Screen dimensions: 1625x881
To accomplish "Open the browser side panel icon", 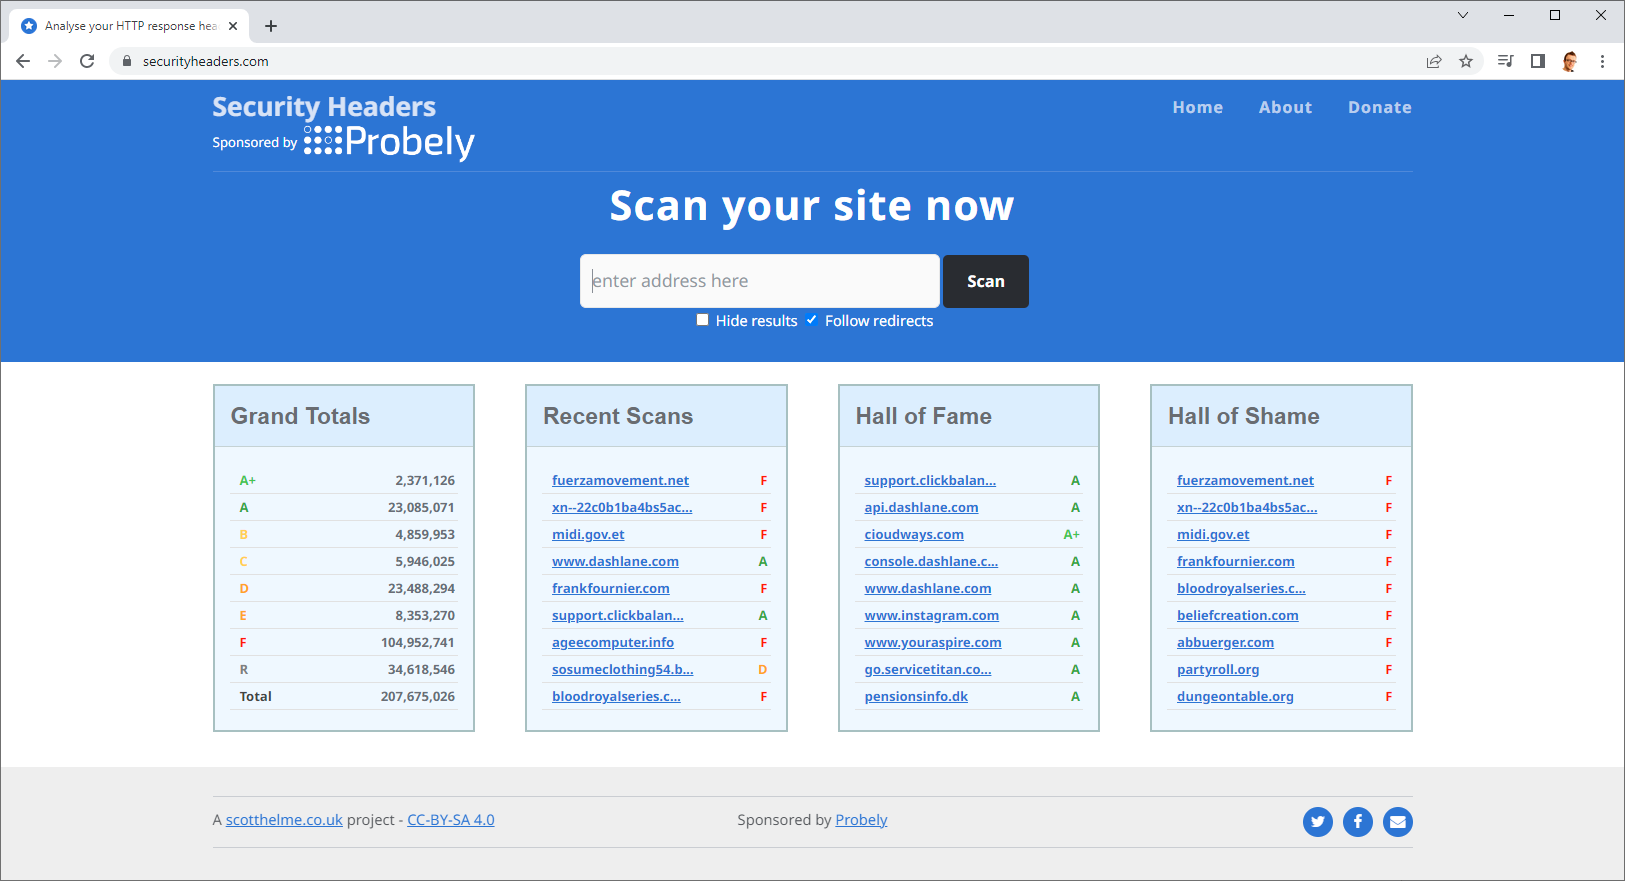I will coord(1538,61).
